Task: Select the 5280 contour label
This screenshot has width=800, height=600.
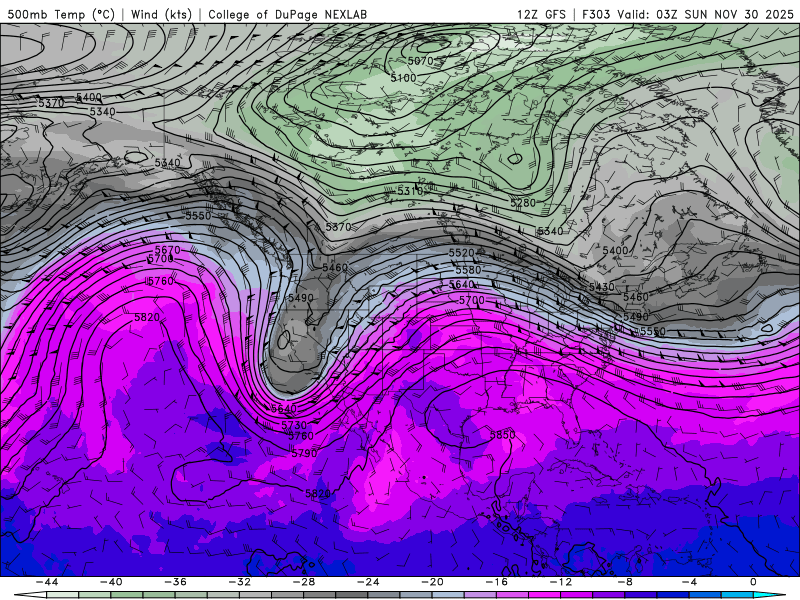Action: 523,203
